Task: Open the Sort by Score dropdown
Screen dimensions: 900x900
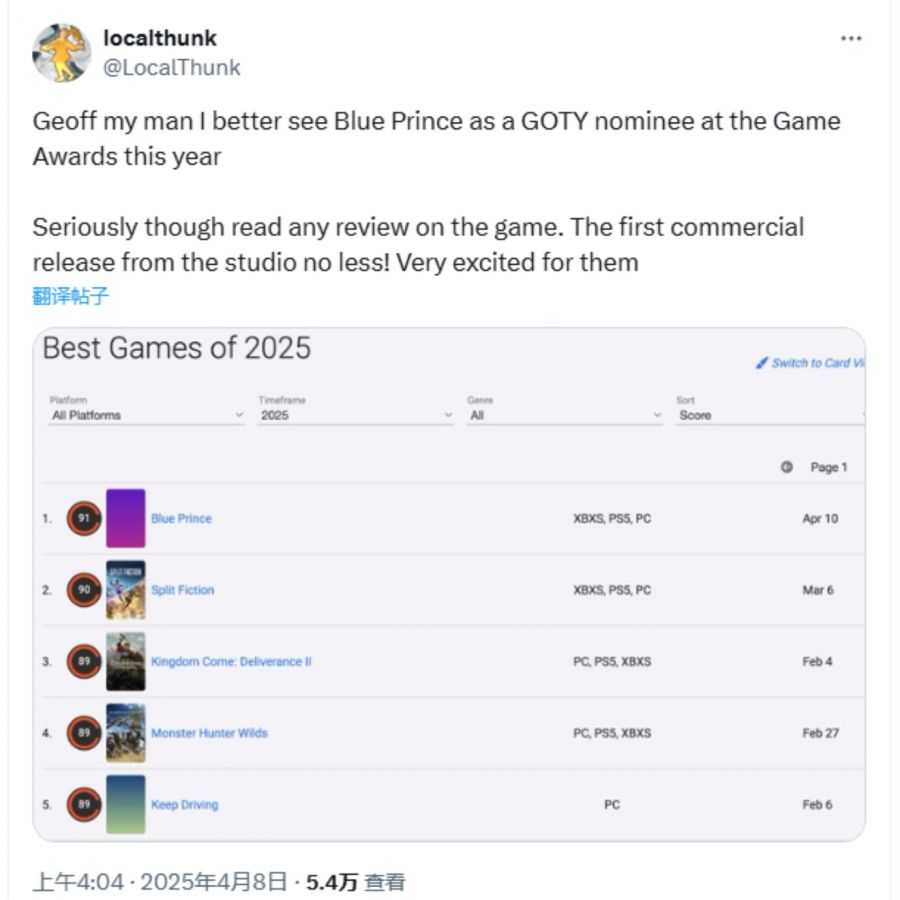Action: point(768,415)
